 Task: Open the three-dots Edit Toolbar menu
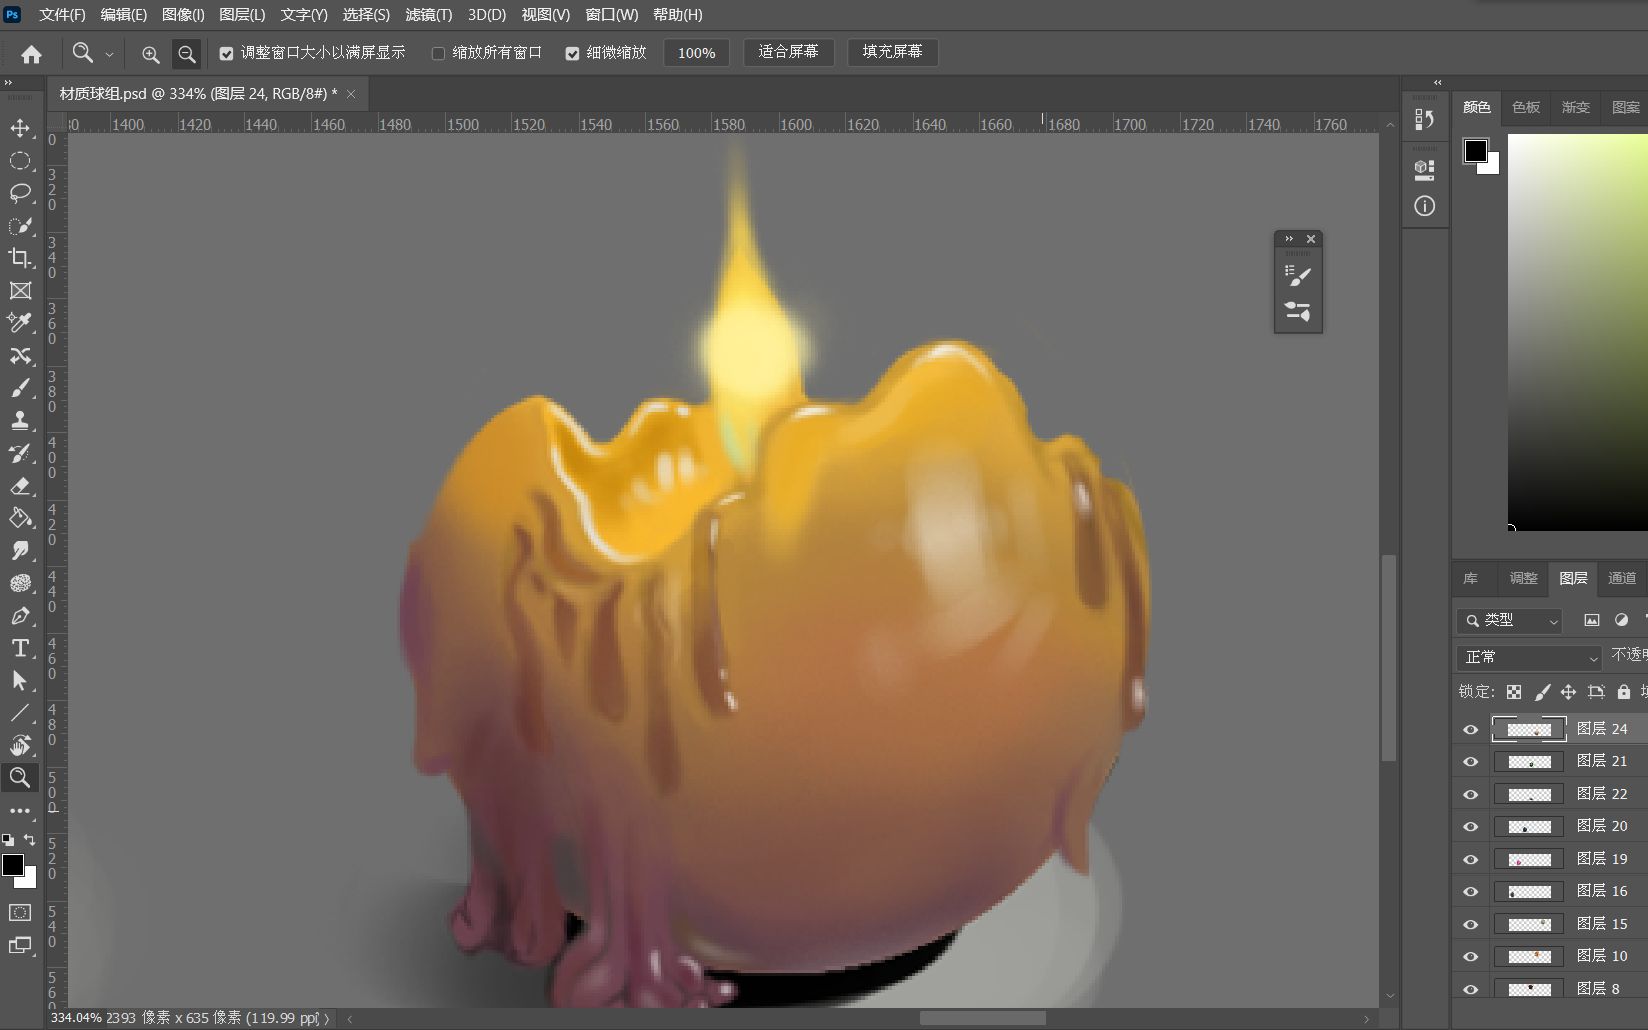tap(20, 811)
